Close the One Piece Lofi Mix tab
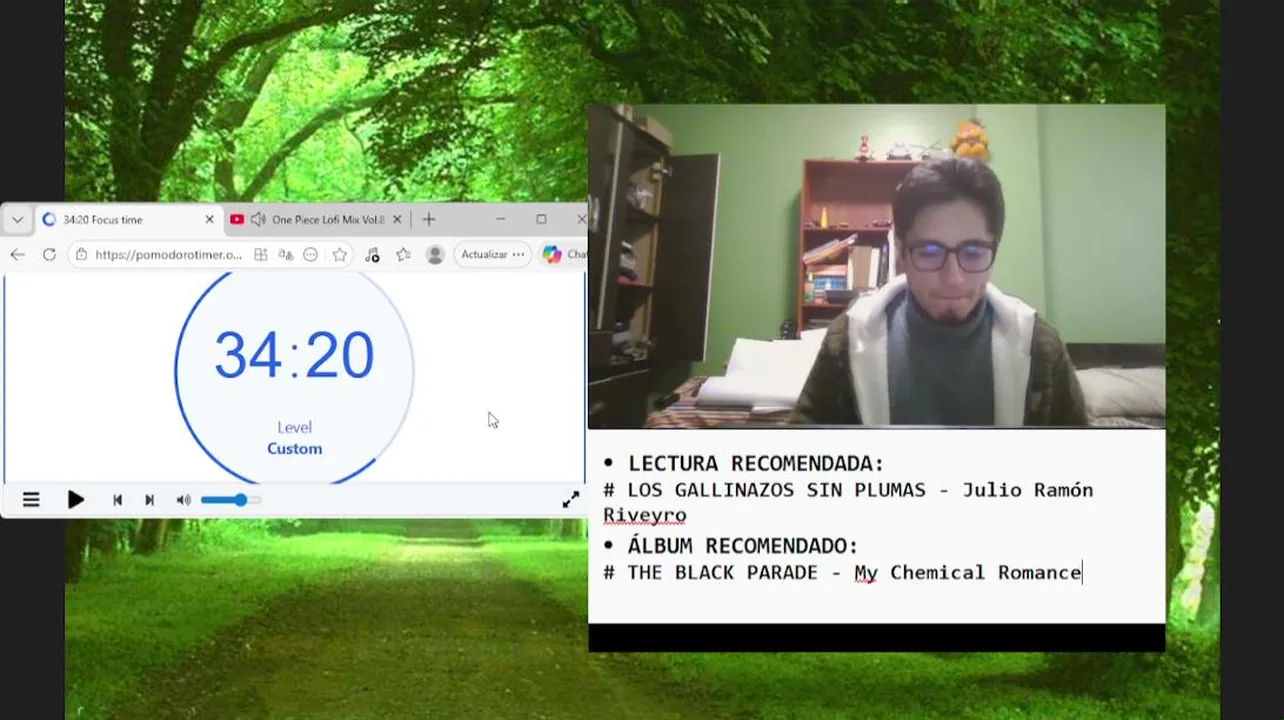This screenshot has width=1284, height=720. (x=397, y=220)
